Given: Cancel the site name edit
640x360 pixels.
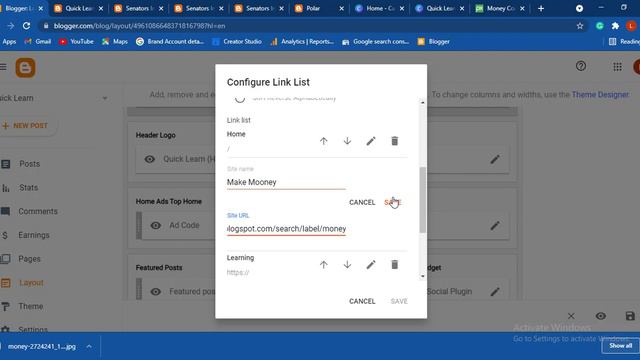Looking at the screenshot, I should coord(362,202).
